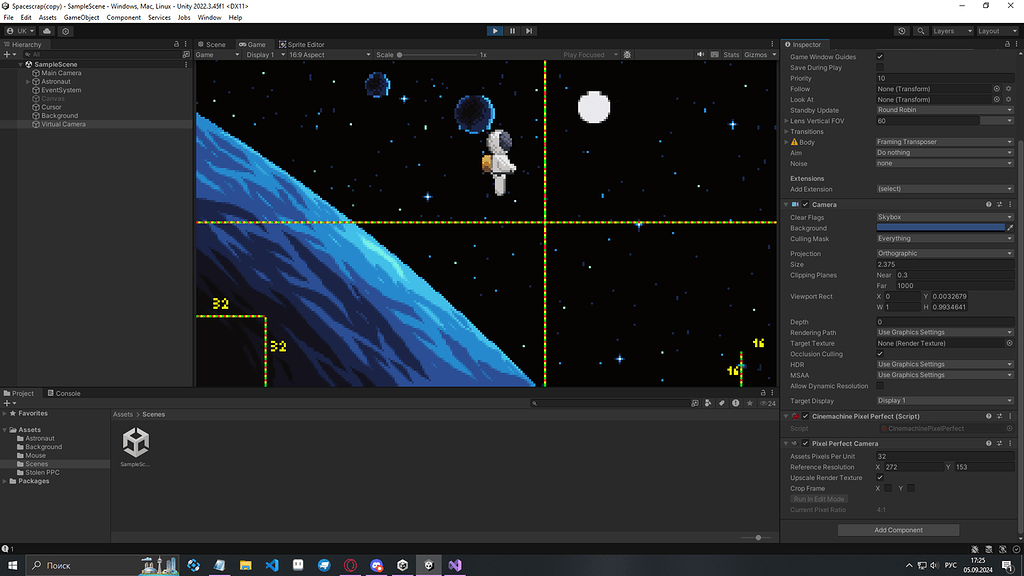1024x576 pixels.
Task: Change the Aim dropdown from Do nothing
Action: pos(944,152)
